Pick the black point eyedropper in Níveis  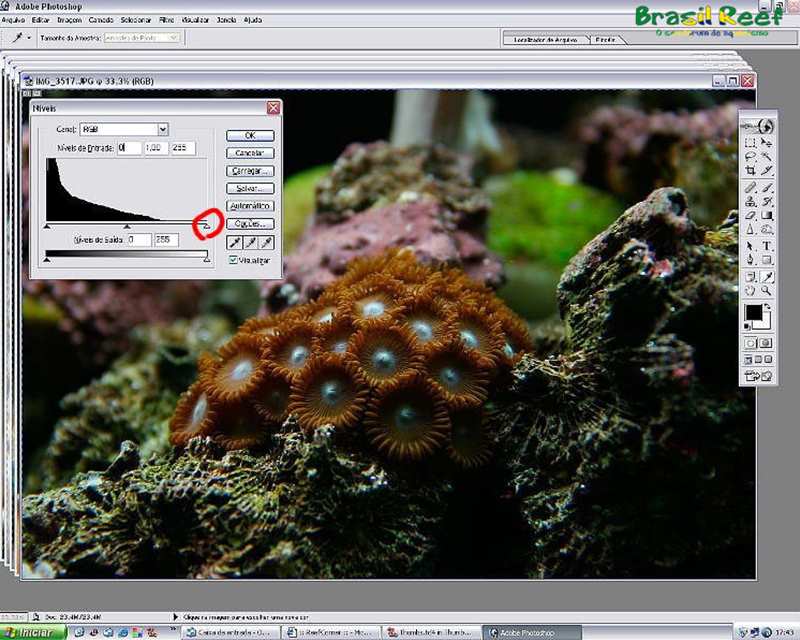[x=233, y=241]
